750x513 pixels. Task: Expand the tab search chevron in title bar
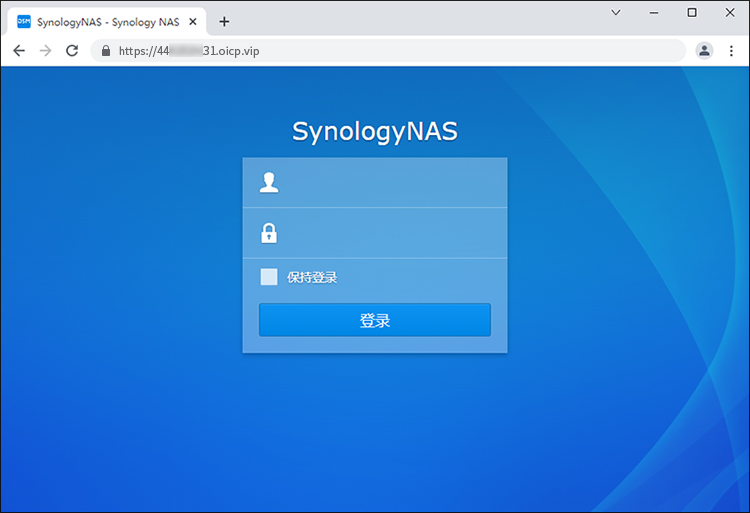click(616, 13)
